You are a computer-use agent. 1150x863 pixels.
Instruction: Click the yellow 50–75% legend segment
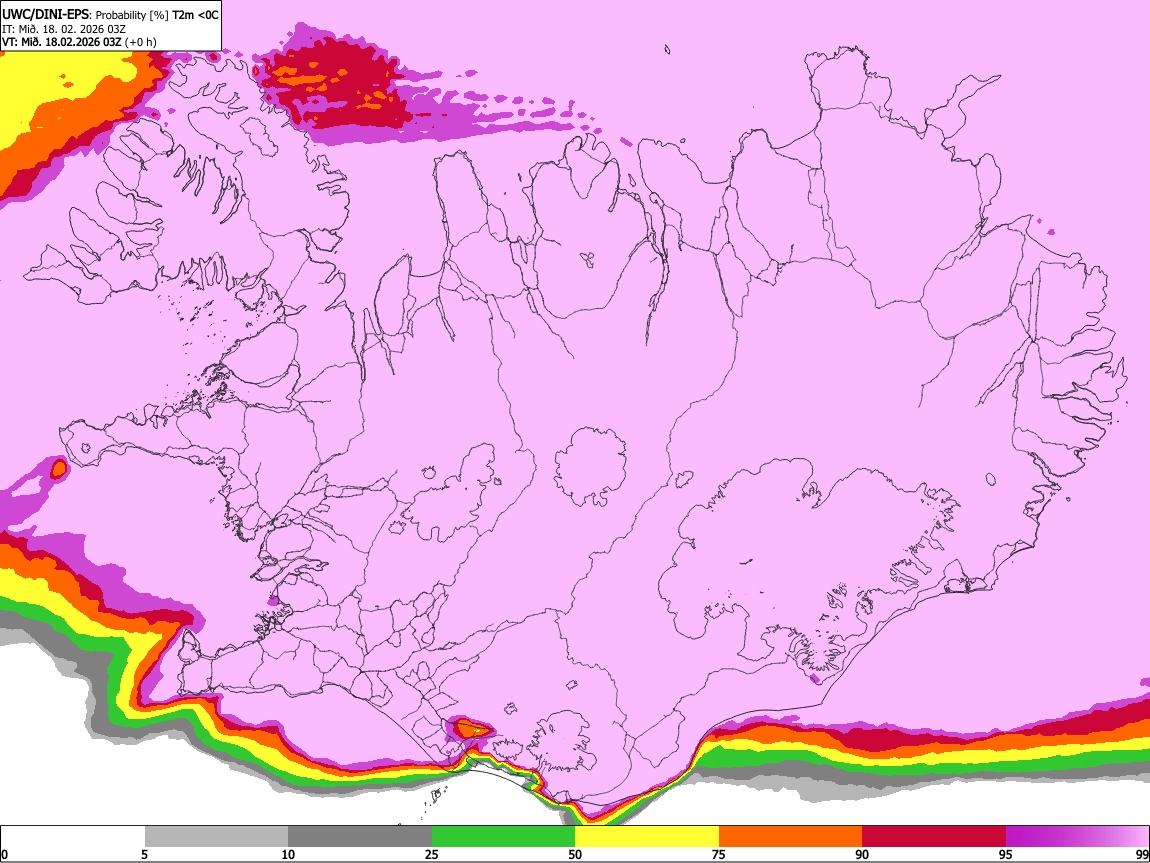pos(647,837)
